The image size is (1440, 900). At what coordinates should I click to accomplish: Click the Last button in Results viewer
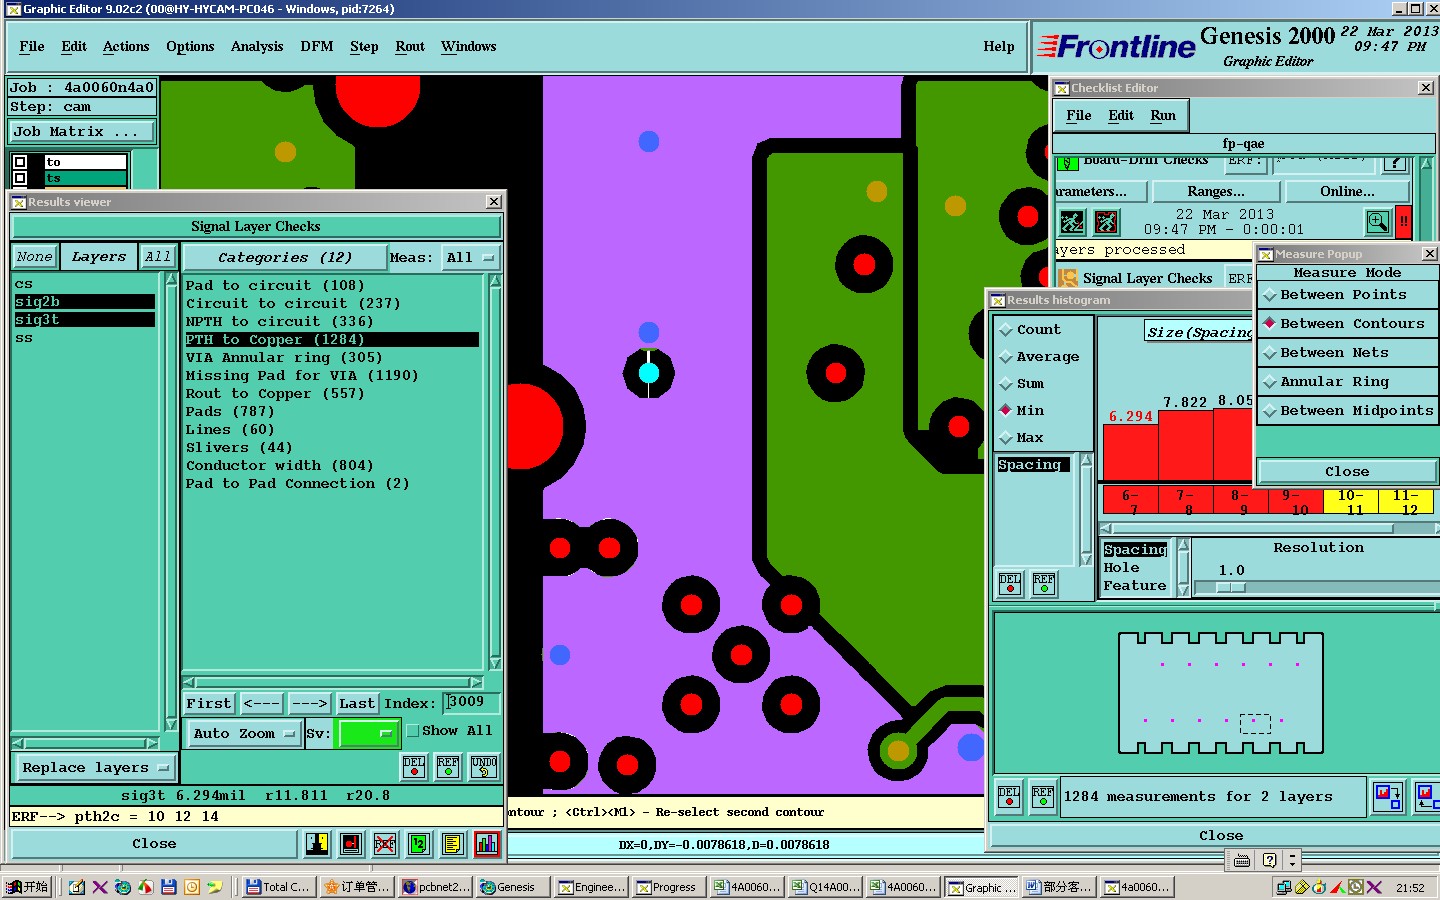pyautogui.click(x=357, y=703)
